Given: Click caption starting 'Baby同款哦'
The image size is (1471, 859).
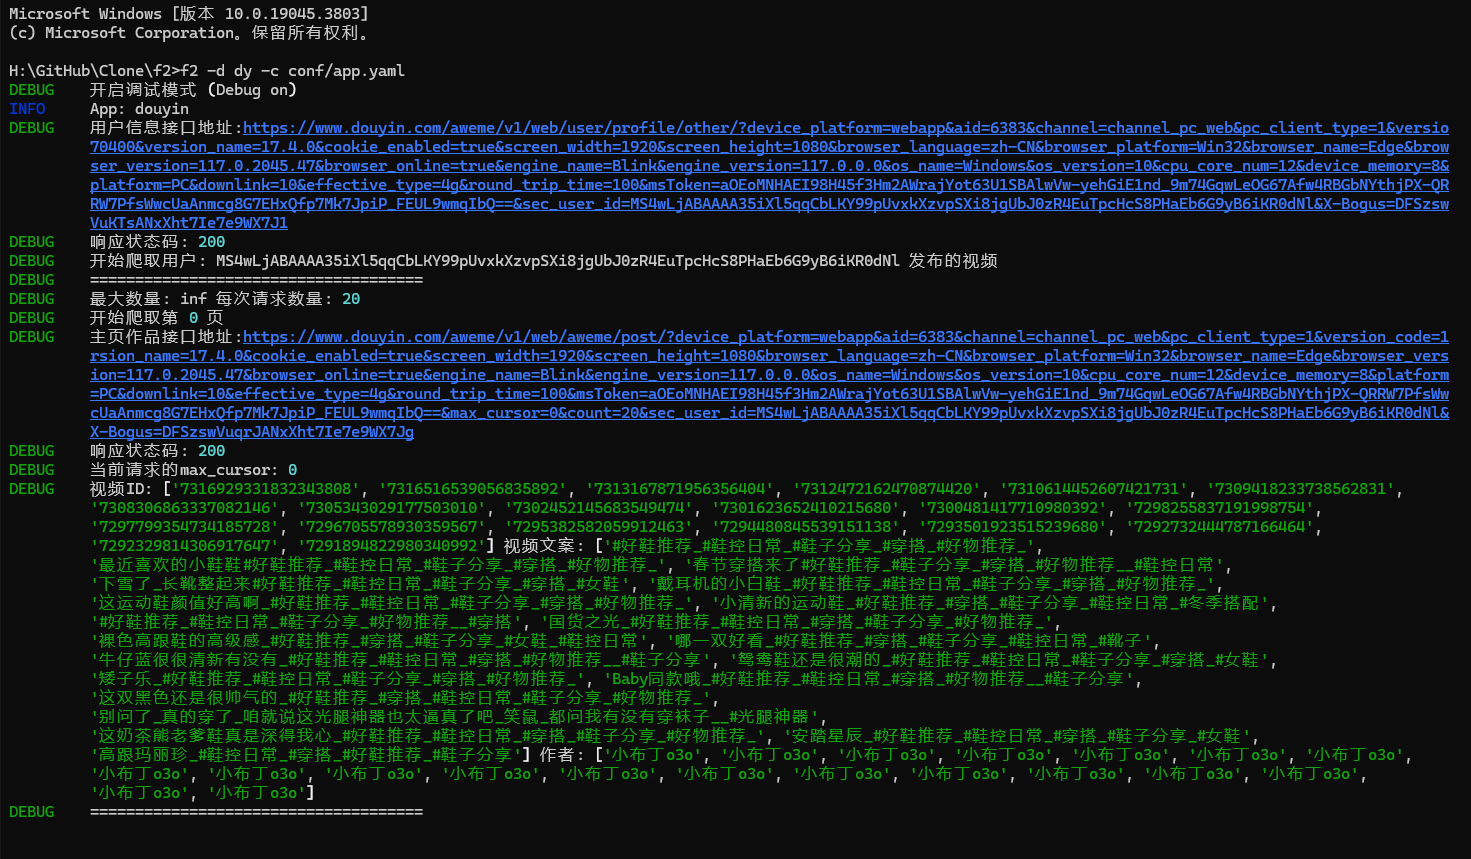Looking at the screenshot, I should [870, 679].
